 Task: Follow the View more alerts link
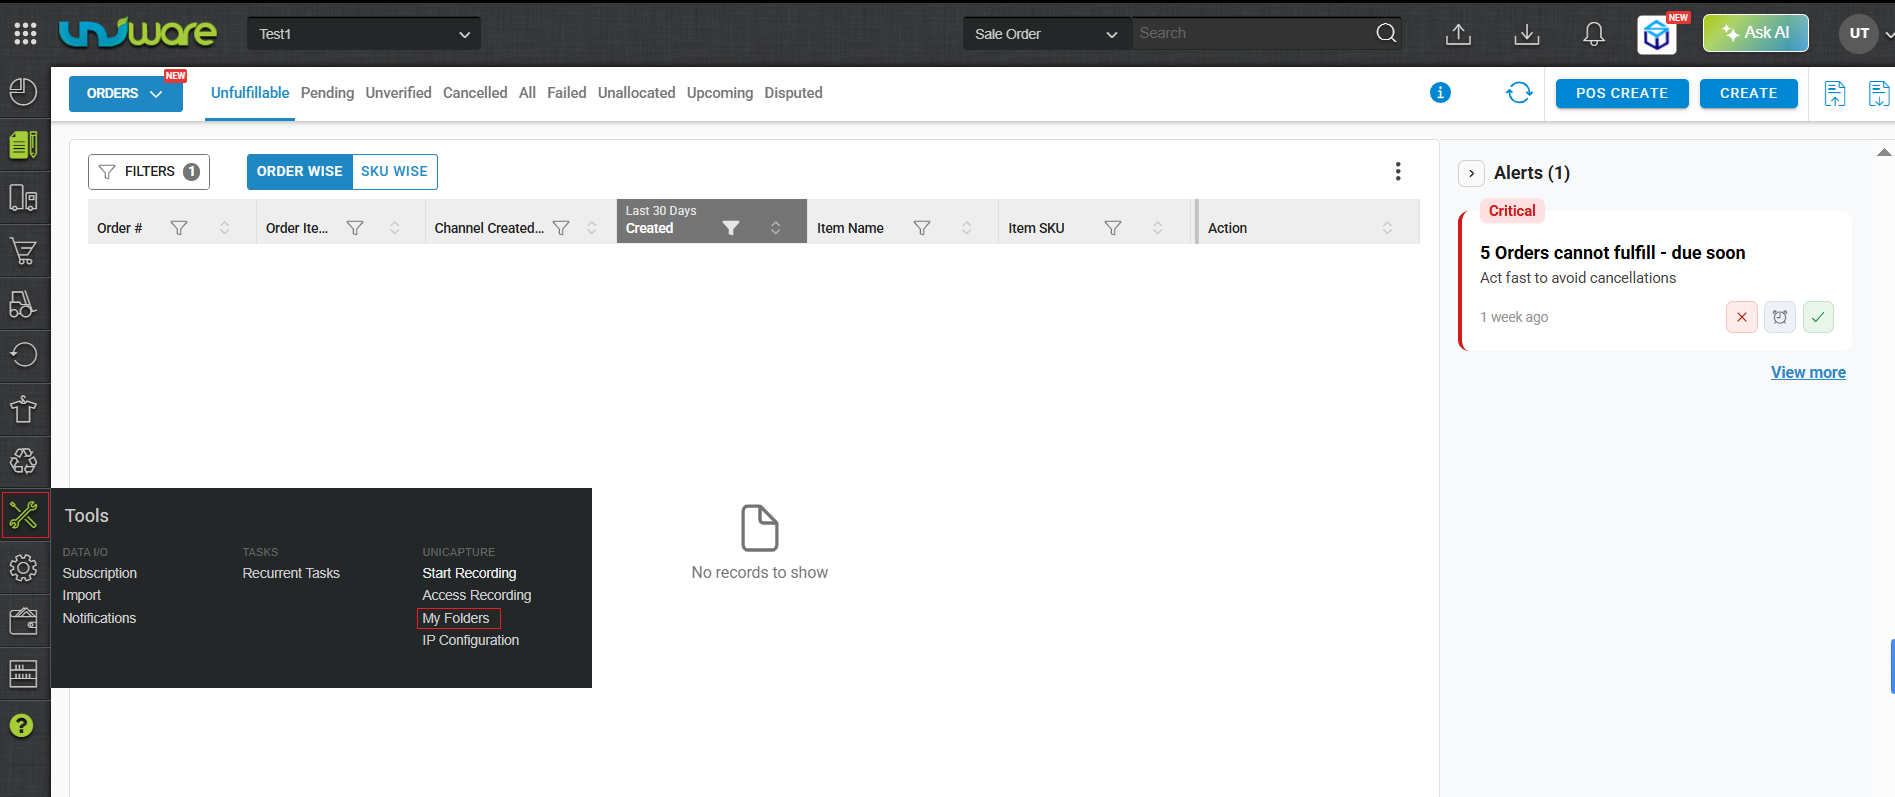[1808, 372]
